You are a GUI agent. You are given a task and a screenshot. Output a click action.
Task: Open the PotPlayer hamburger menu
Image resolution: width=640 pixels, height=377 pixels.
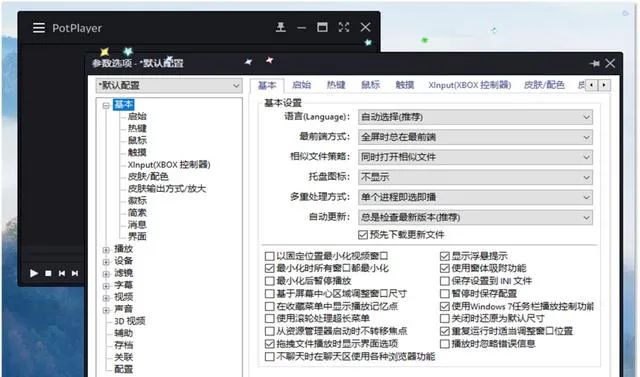click(39, 28)
